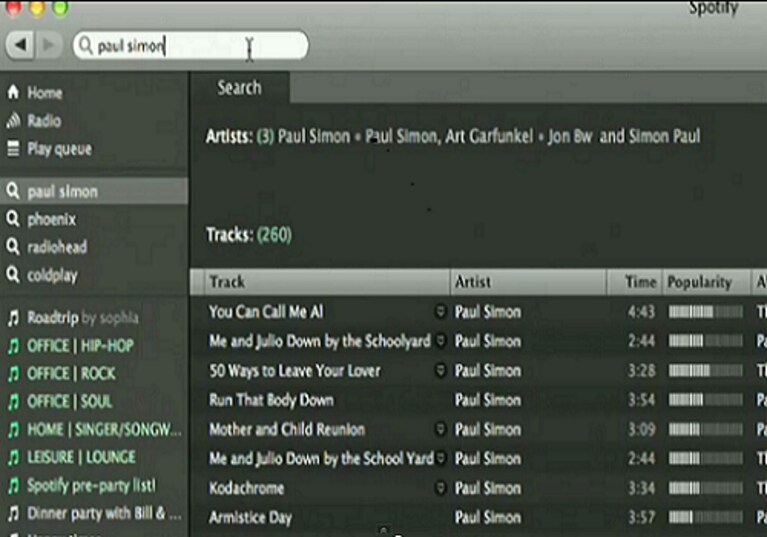Select track Armistice Day

pyautogui.click(x=250, y=517)
